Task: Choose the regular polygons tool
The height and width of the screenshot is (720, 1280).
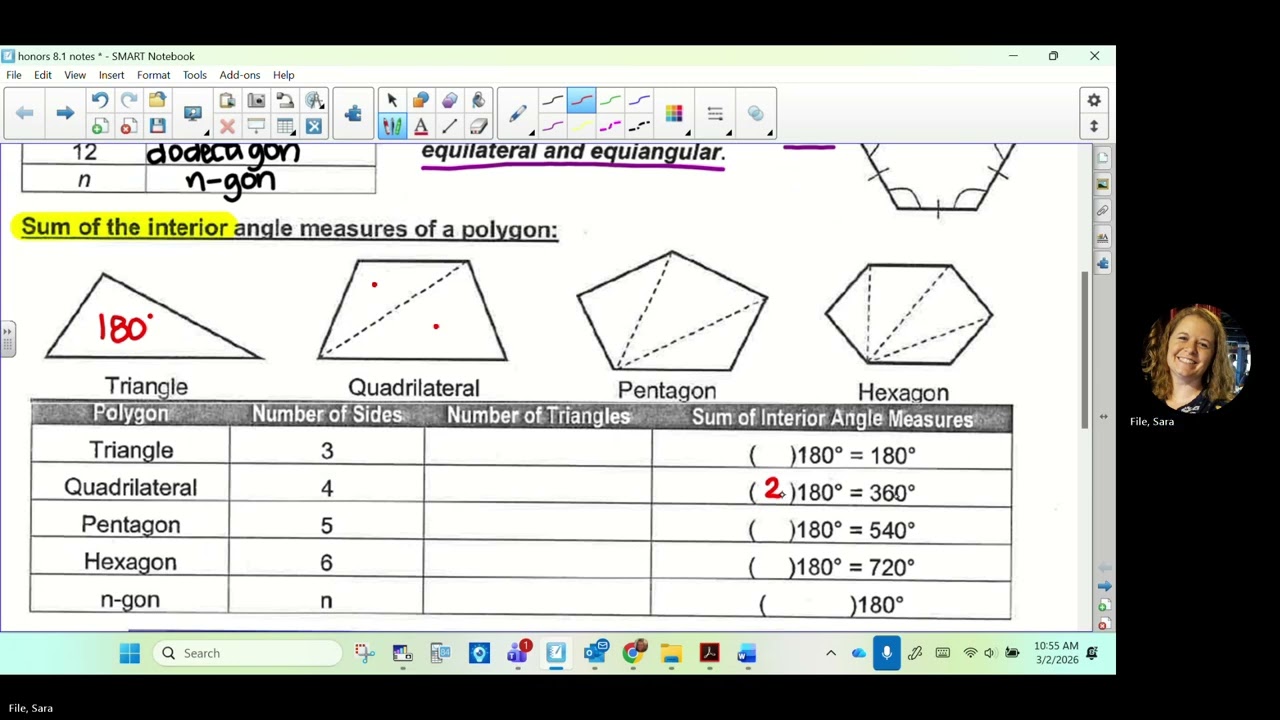Action: pos(450,100)
